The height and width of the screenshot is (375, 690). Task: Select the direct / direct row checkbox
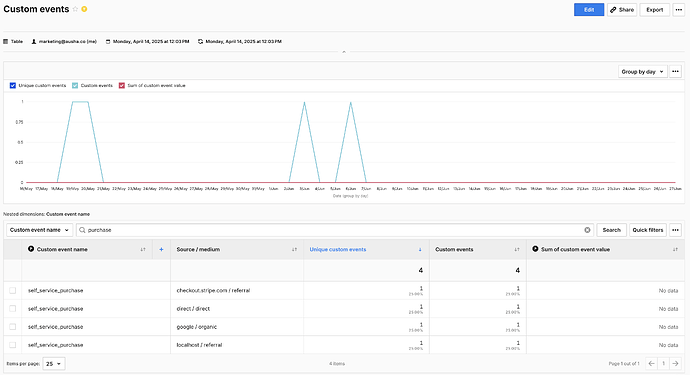click(12, 309)
